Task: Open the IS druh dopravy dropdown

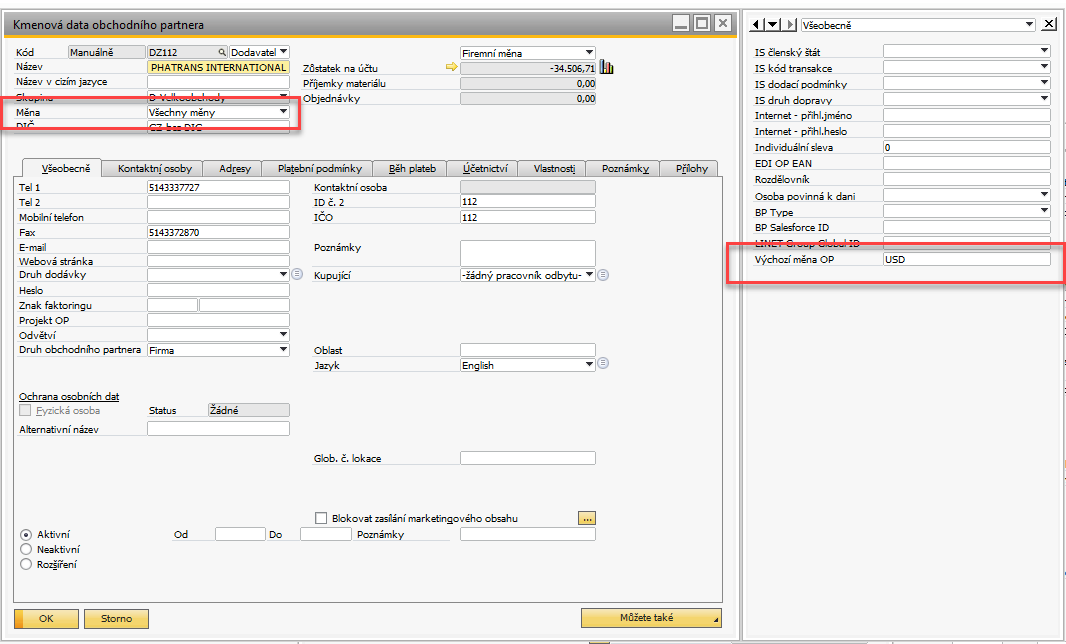Action: (1044, 99)
